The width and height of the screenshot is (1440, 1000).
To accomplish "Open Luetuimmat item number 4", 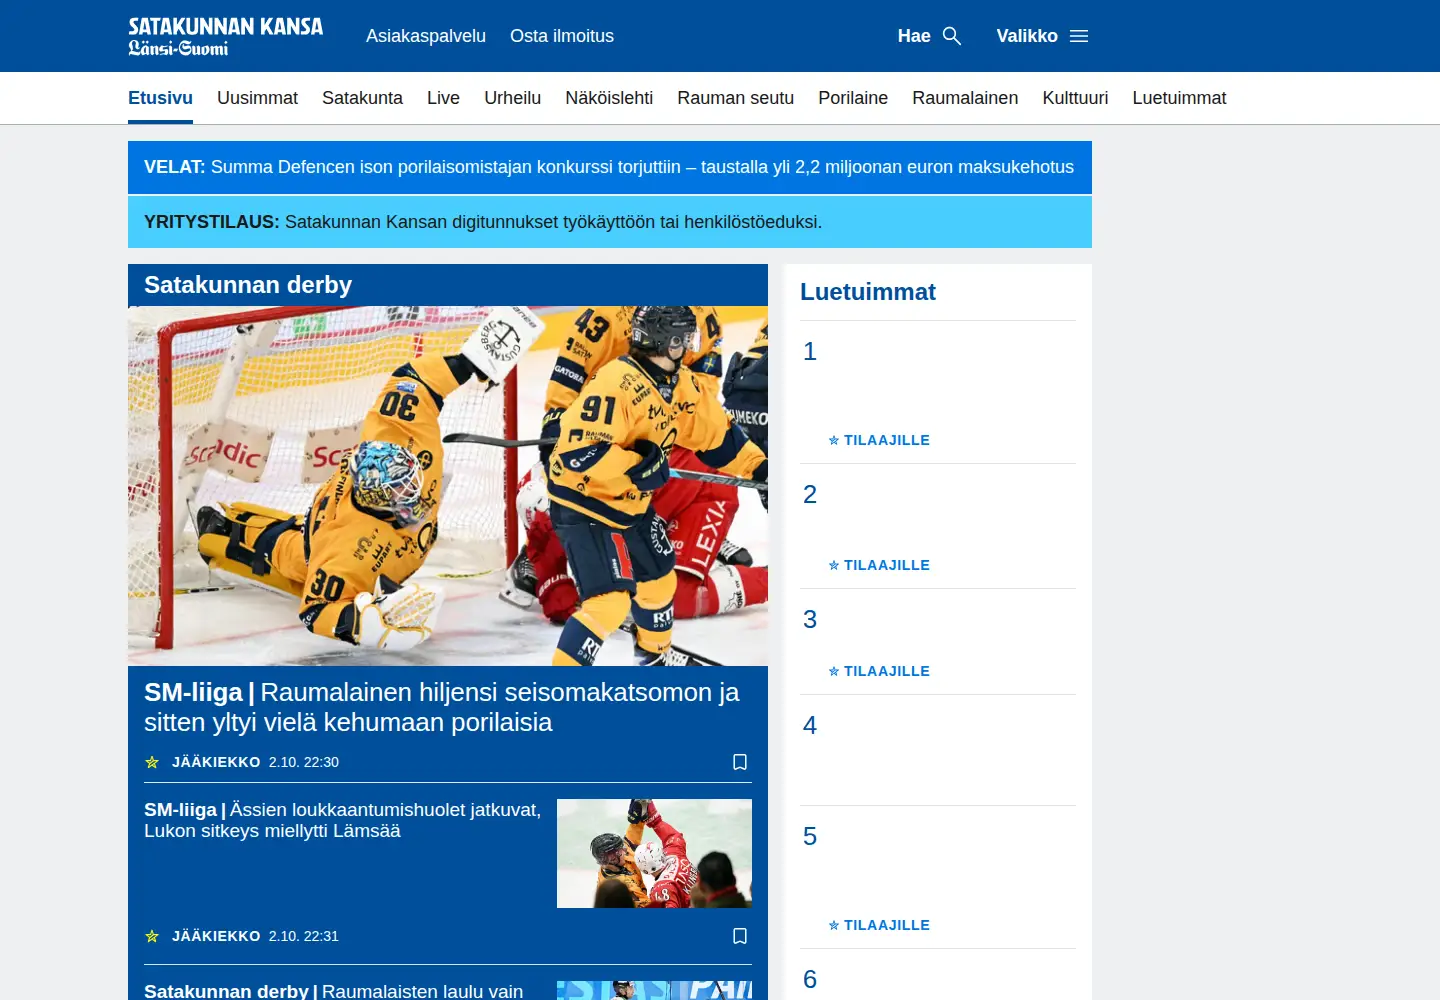I will (938, 750).
